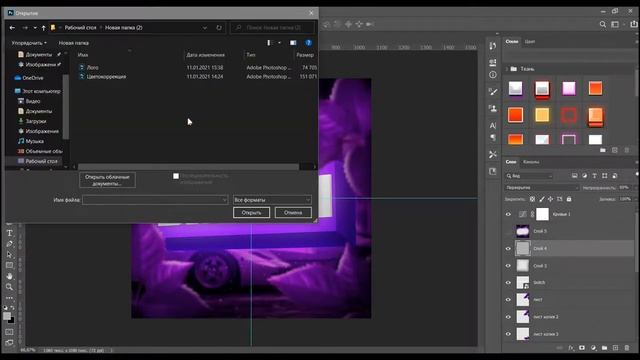Click the Share icon at top right

pyautogui.click(x=633, y=24)
